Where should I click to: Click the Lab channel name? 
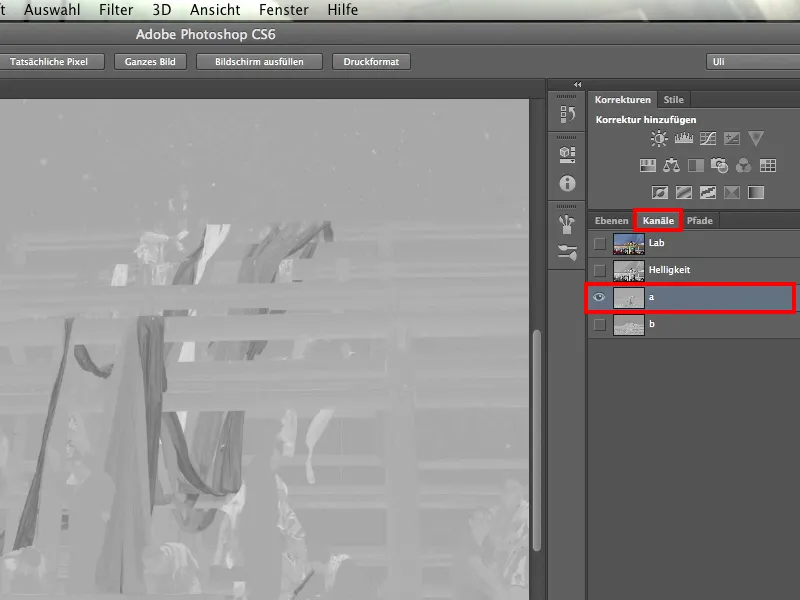click(x=656, y=243)
